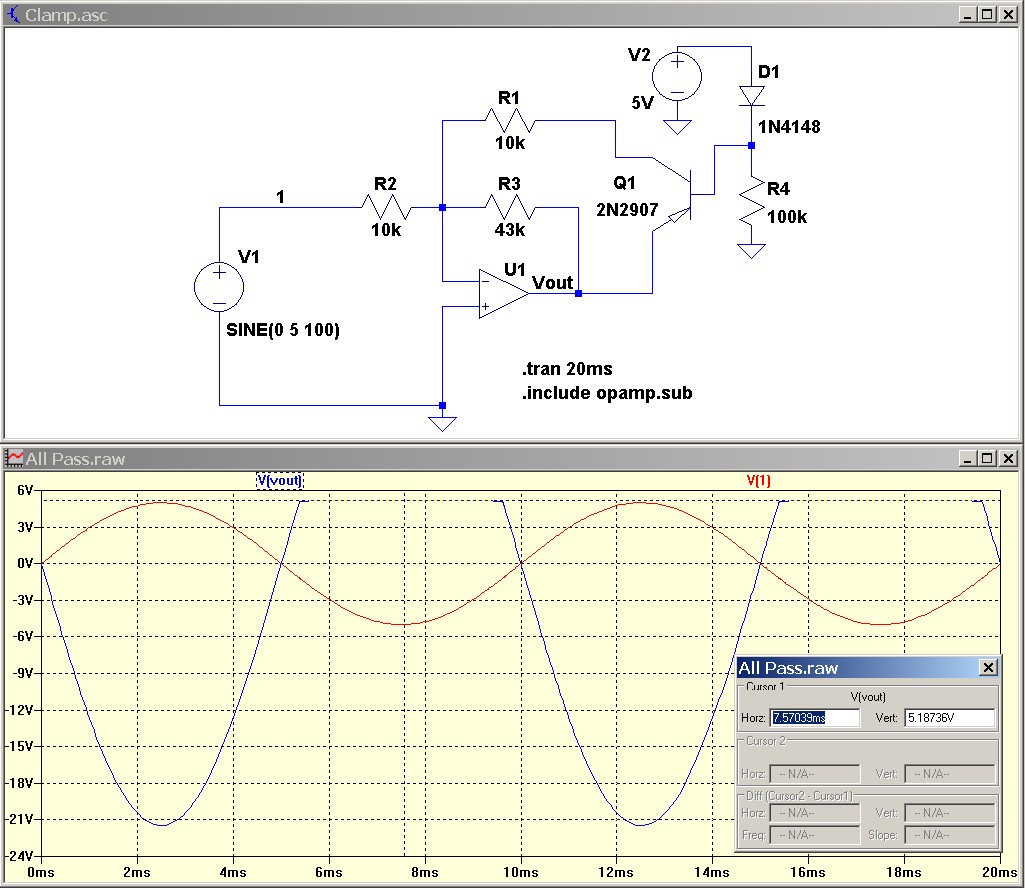Click the 20ms time axis label

click(1000, 872)
